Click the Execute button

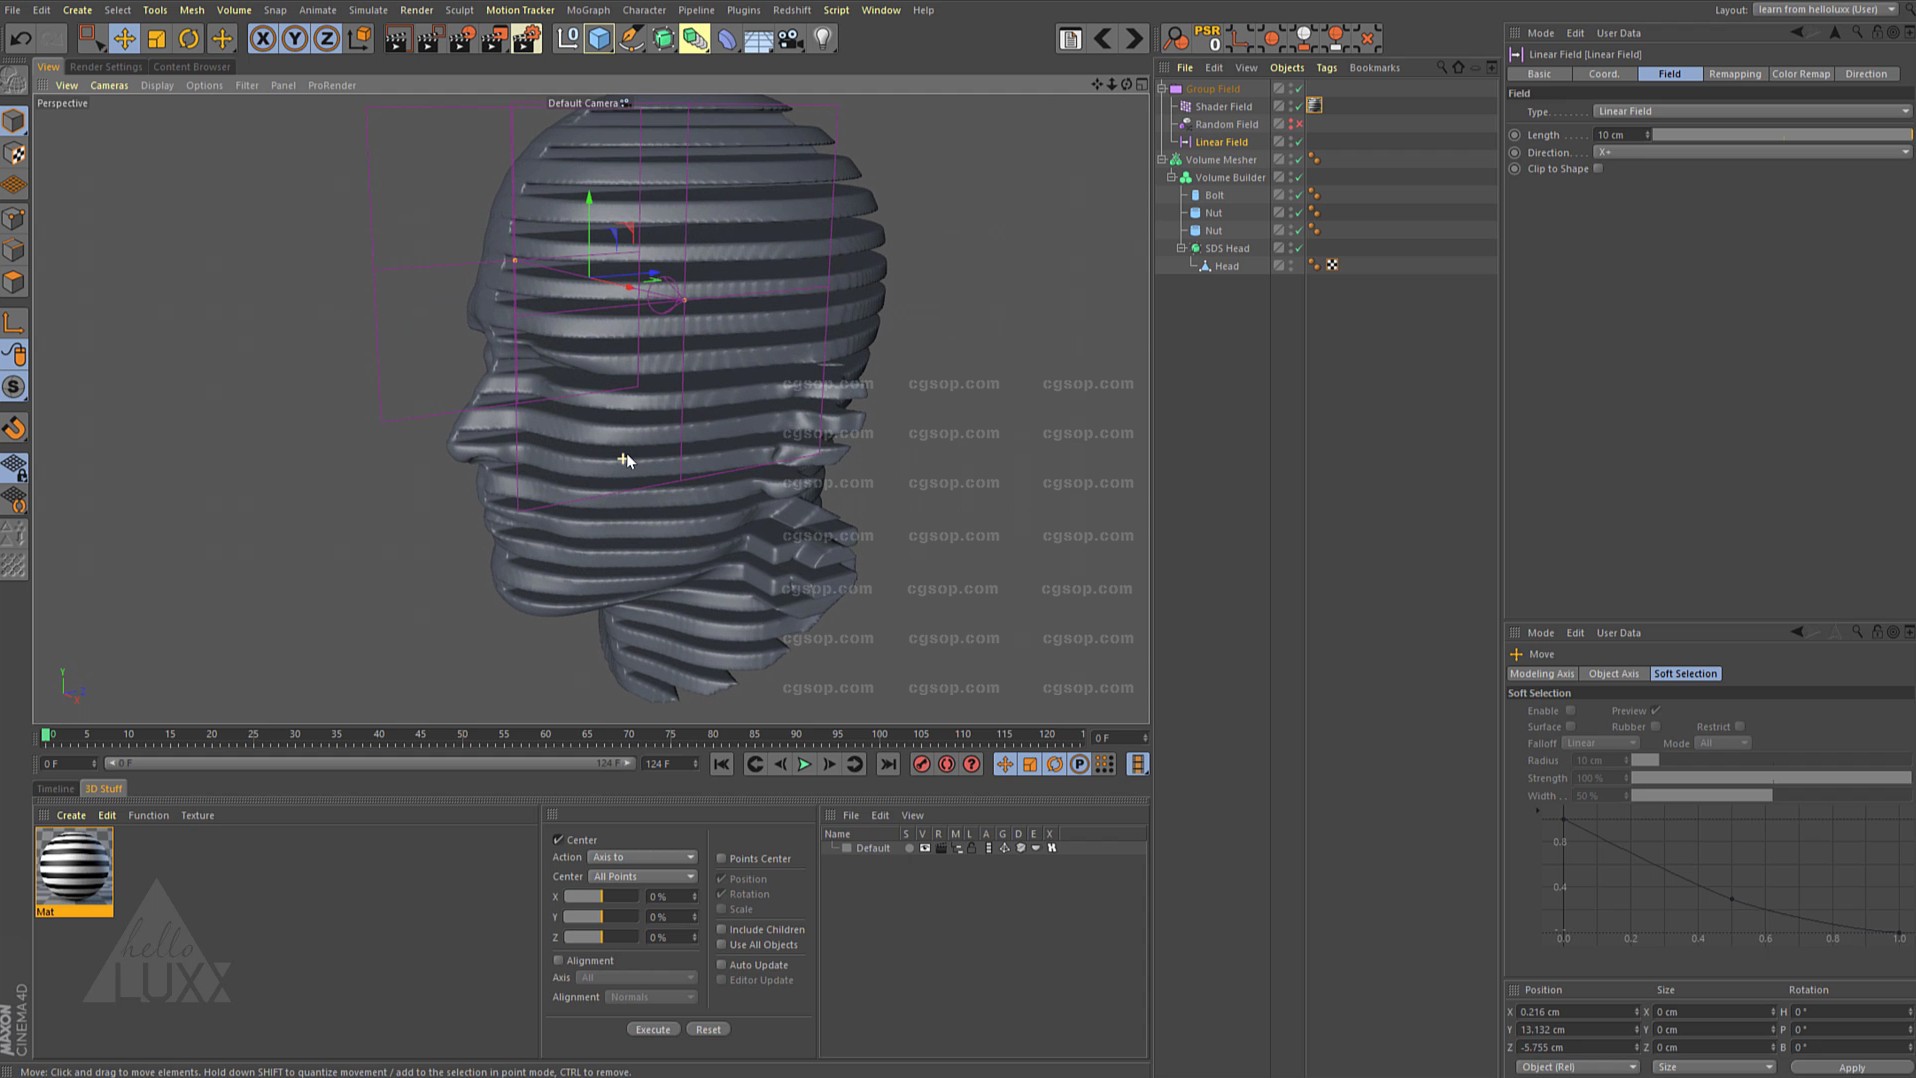[x=653, y=1029]
